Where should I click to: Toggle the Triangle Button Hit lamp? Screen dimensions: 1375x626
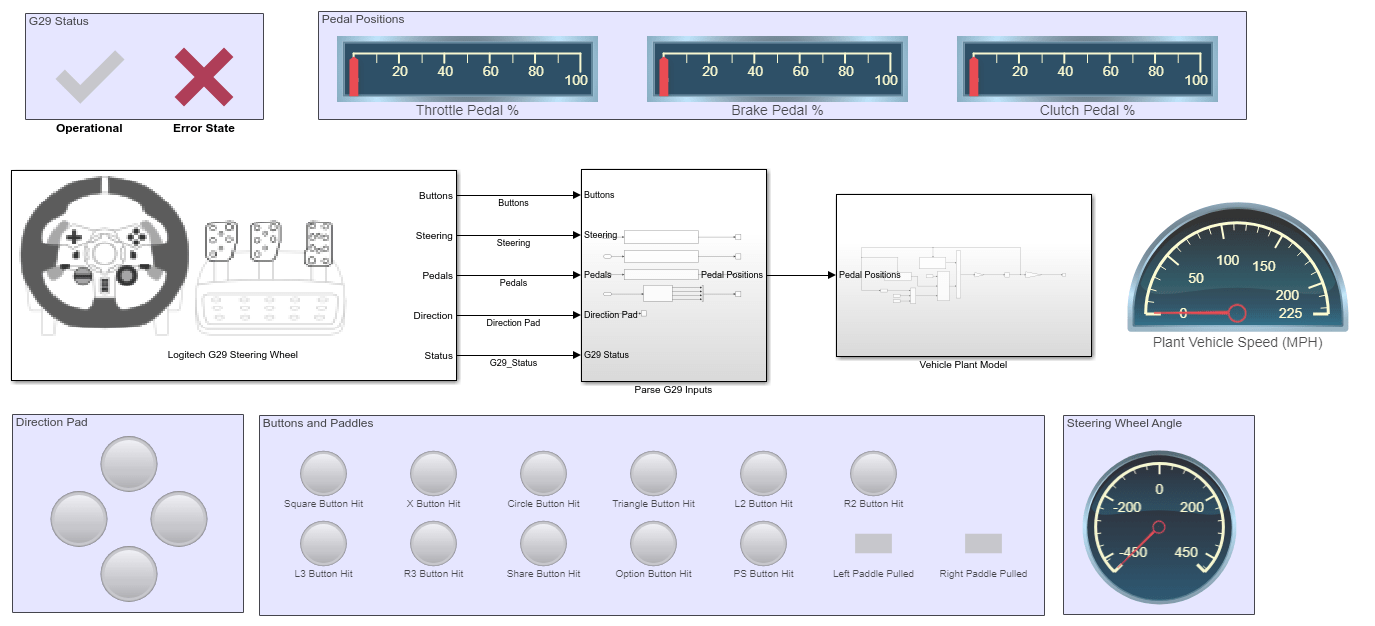pos(653,474)
